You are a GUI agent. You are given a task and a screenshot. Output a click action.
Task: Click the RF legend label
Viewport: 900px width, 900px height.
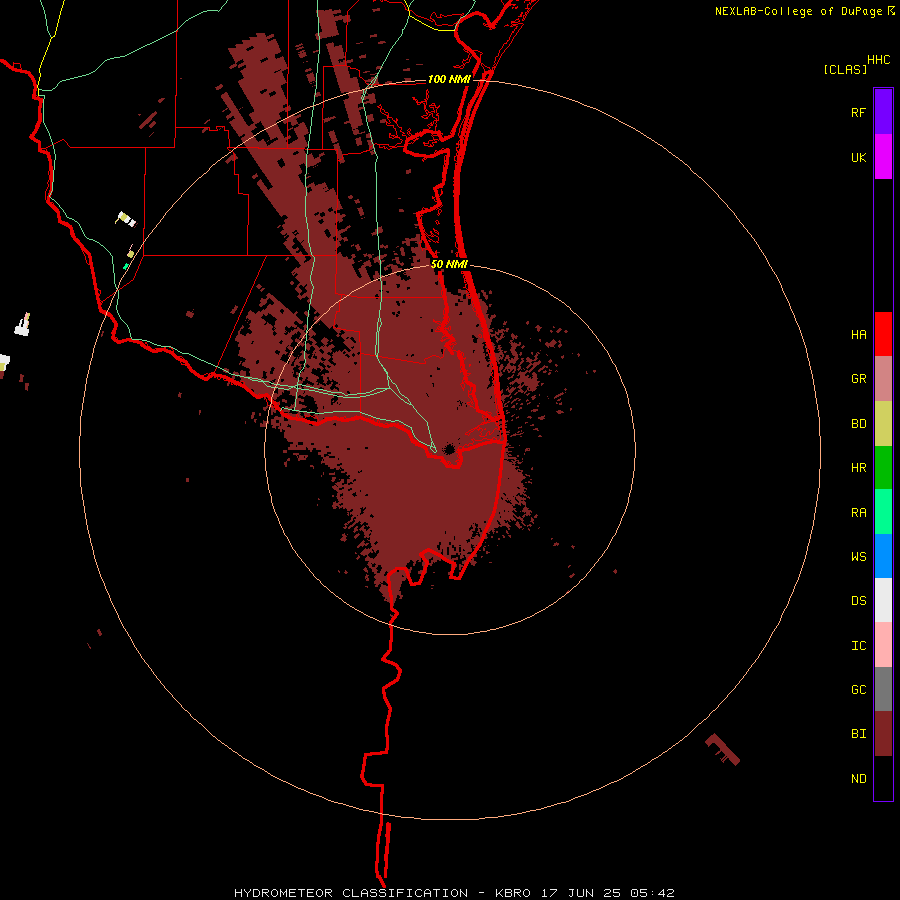pos(858,112)
